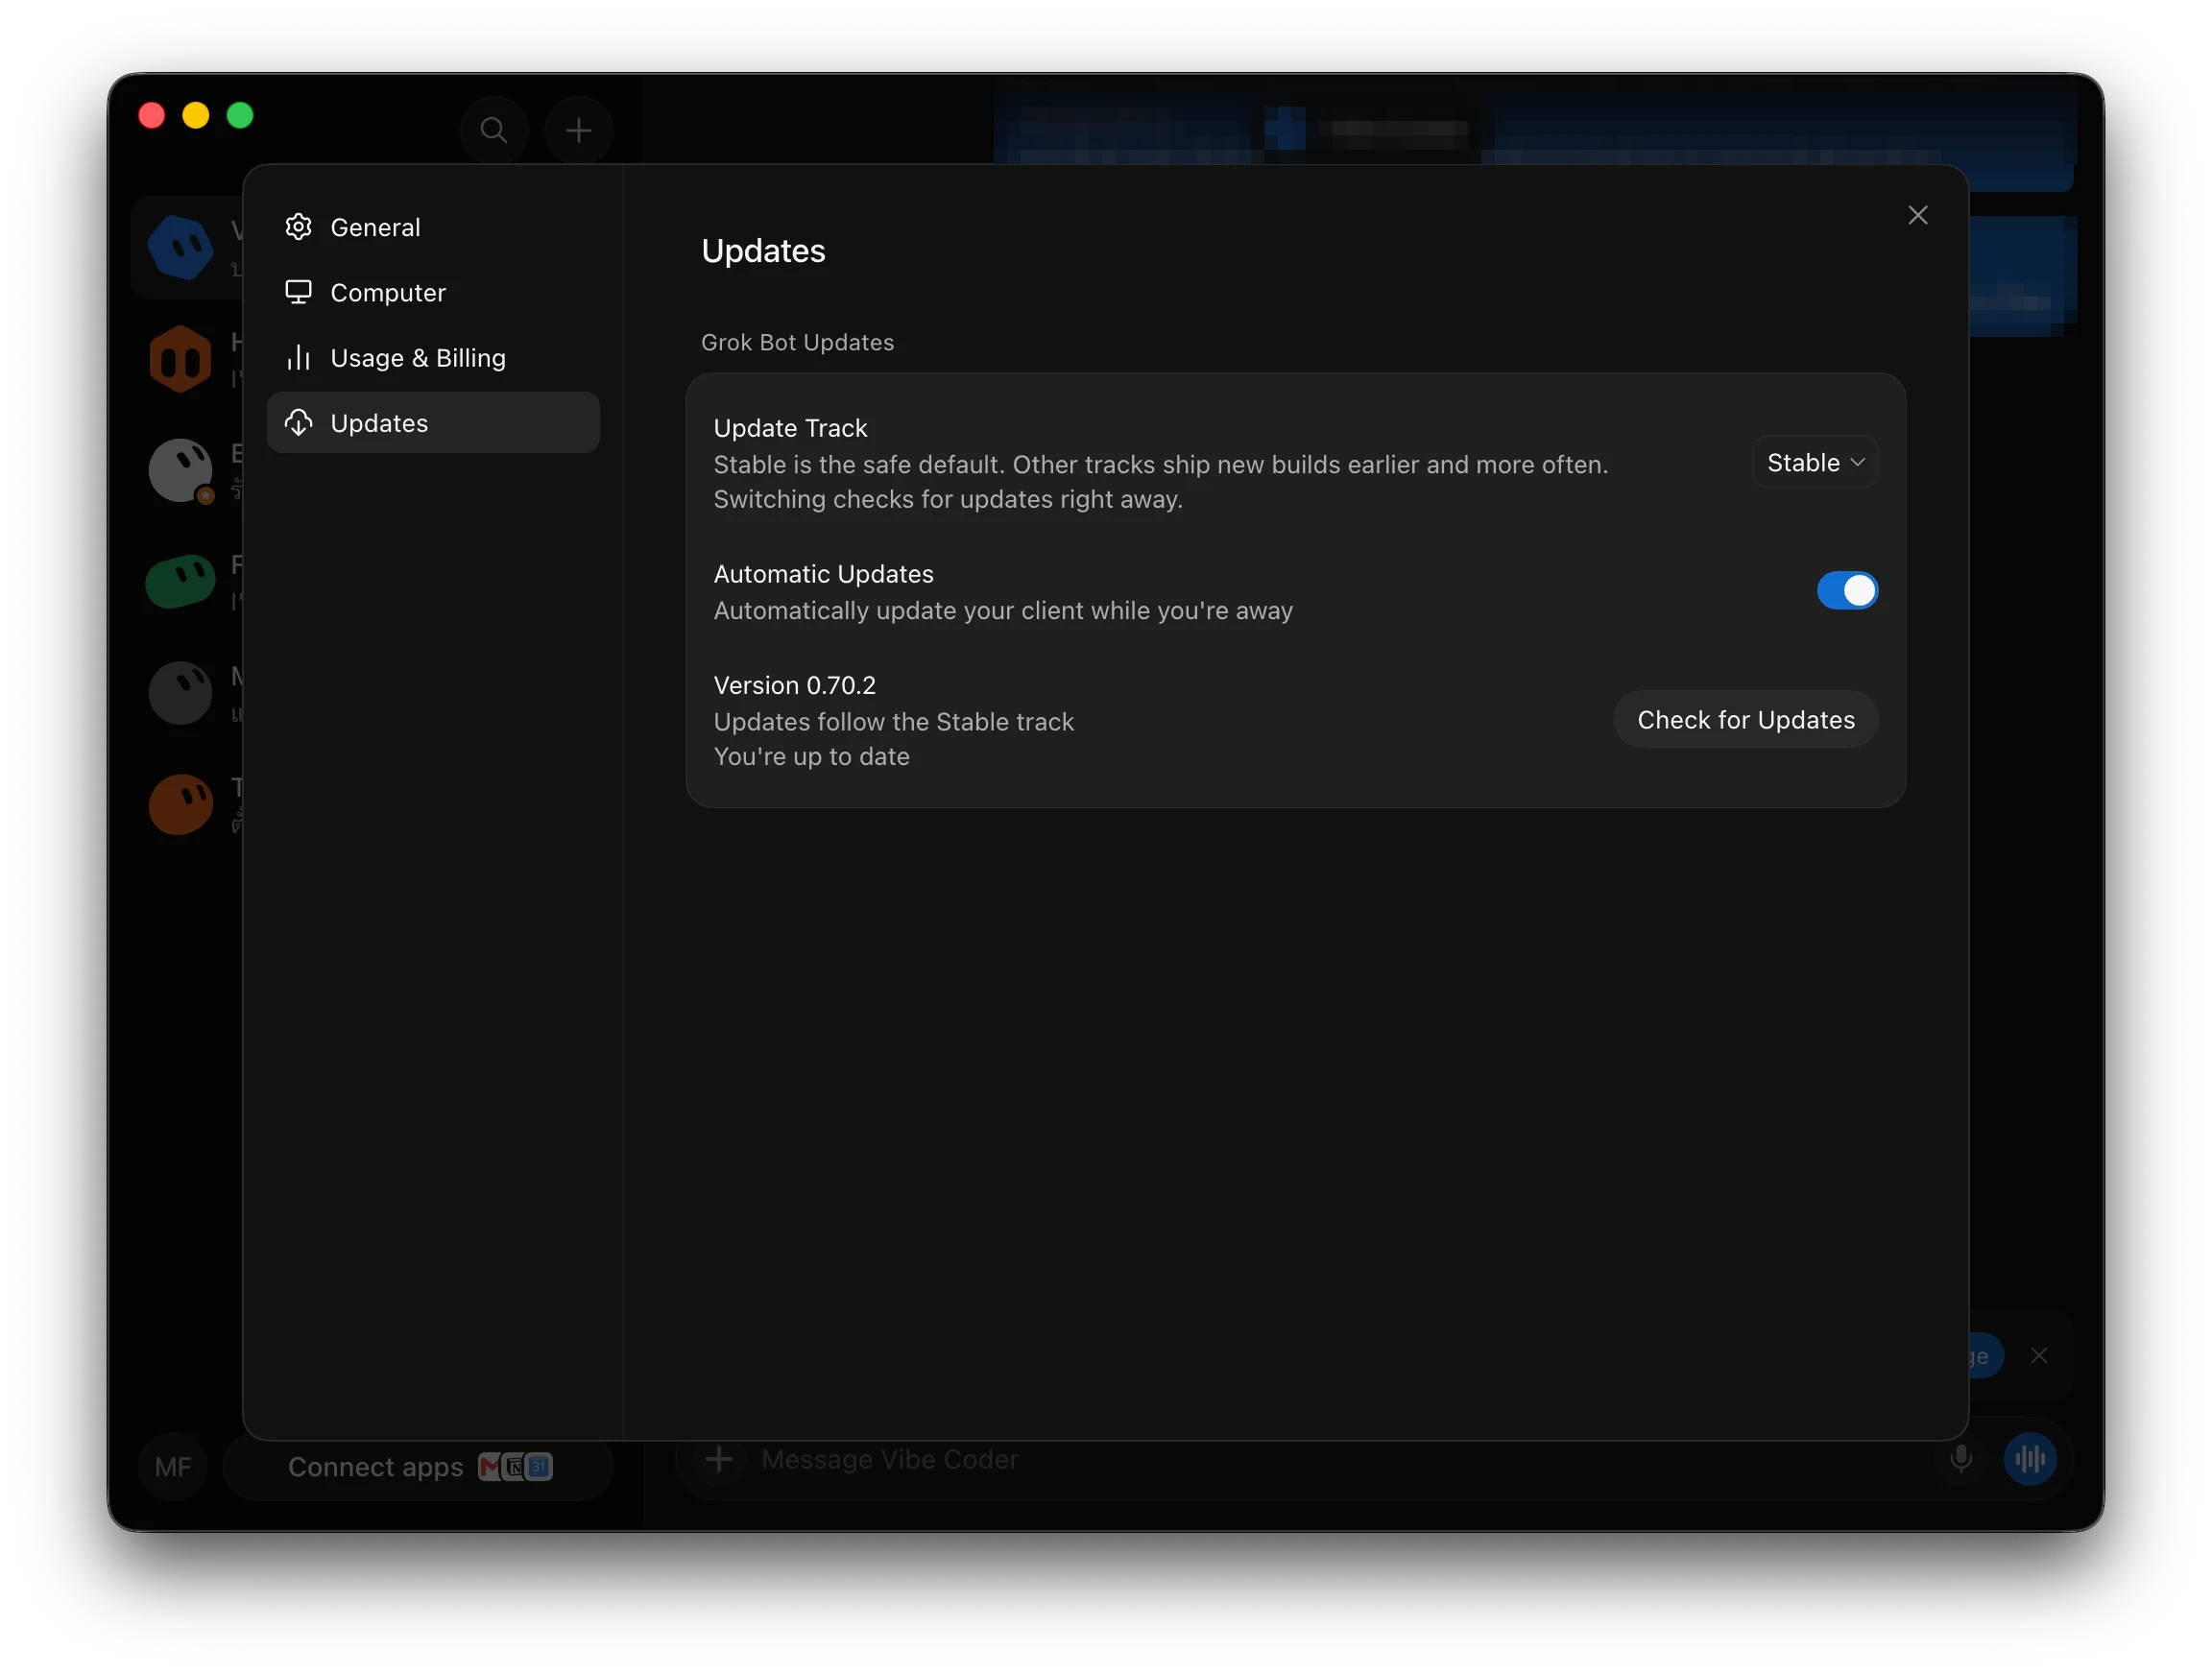
Task: Click the search magnifier icon in the main window
Action: [494, 130]
